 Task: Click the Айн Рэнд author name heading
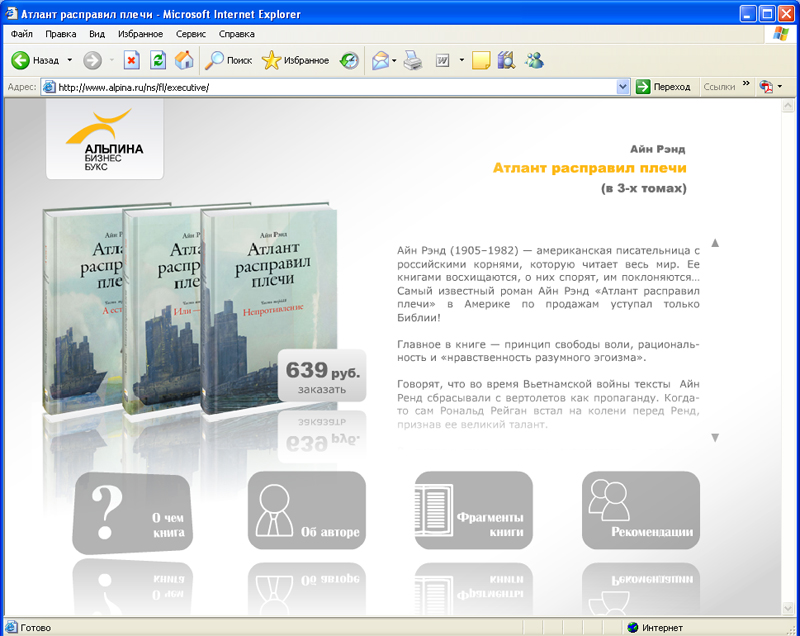click(x=658, y=149)
